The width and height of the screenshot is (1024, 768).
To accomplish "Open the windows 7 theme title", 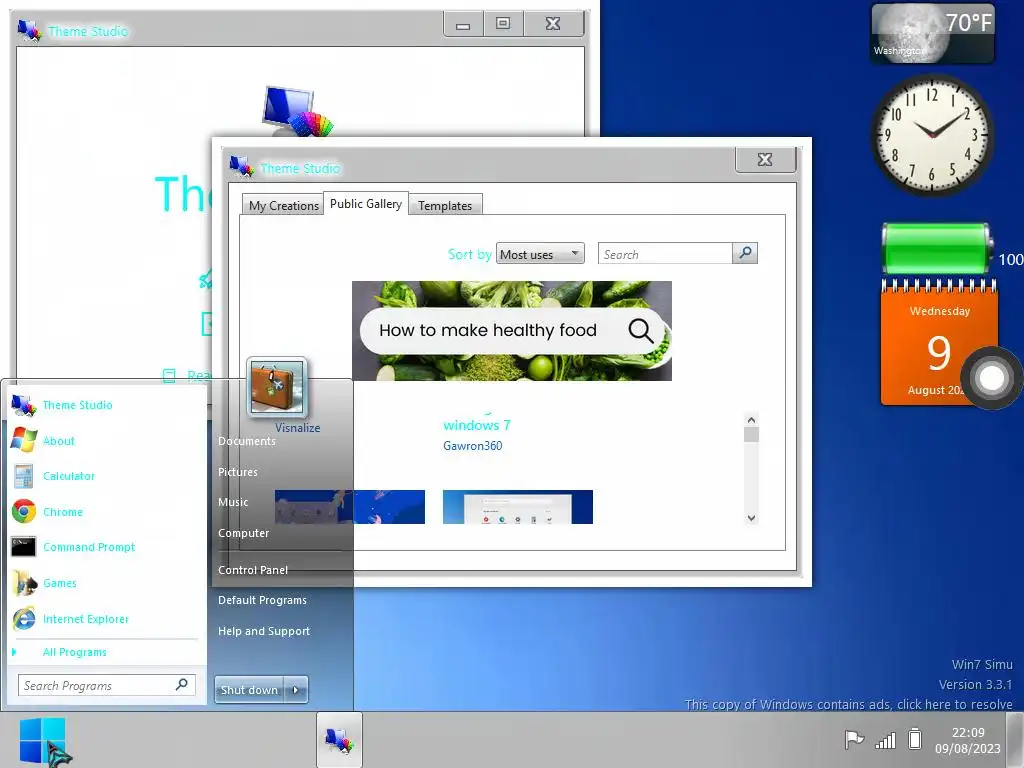I will (477, 425).
